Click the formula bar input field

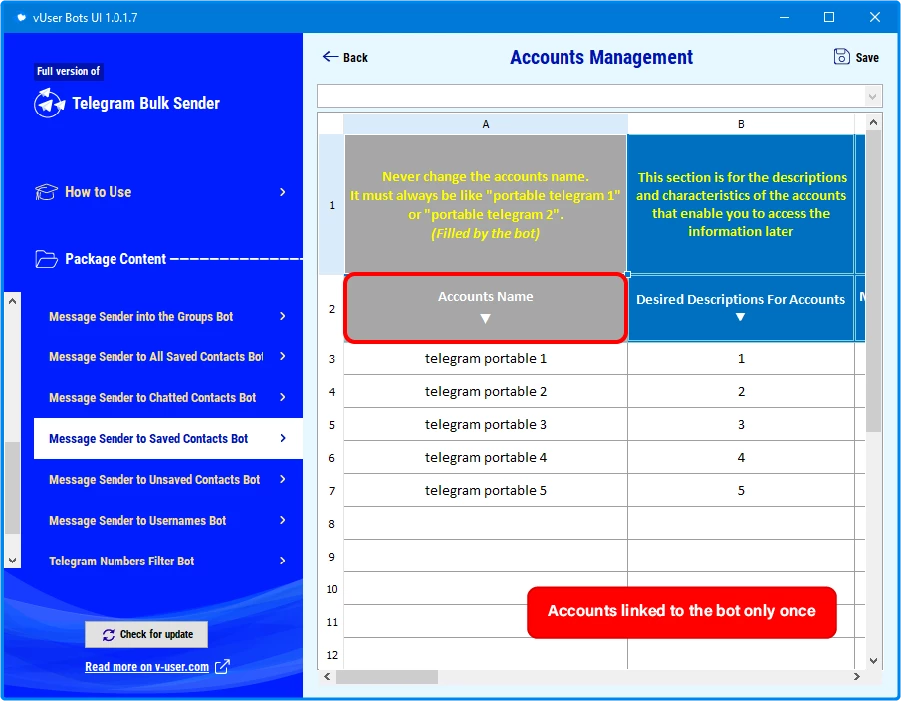(591, 97)
